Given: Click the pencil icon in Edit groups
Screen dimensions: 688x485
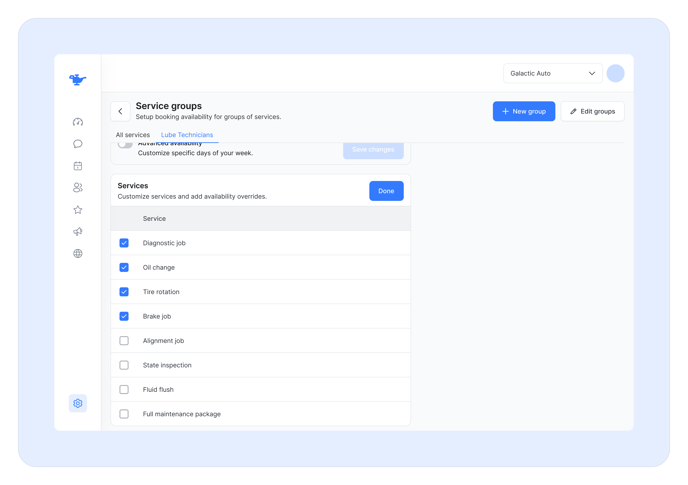Looking at the screenshot, I should tap(573, 111).
